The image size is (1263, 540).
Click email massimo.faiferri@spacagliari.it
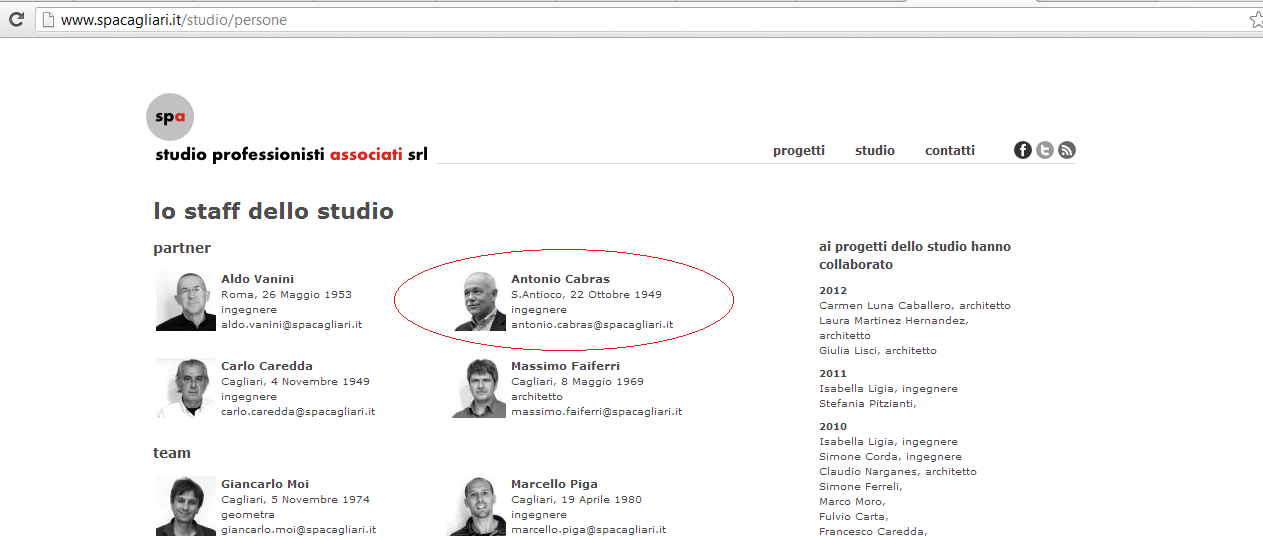click(x=596, y=412)
